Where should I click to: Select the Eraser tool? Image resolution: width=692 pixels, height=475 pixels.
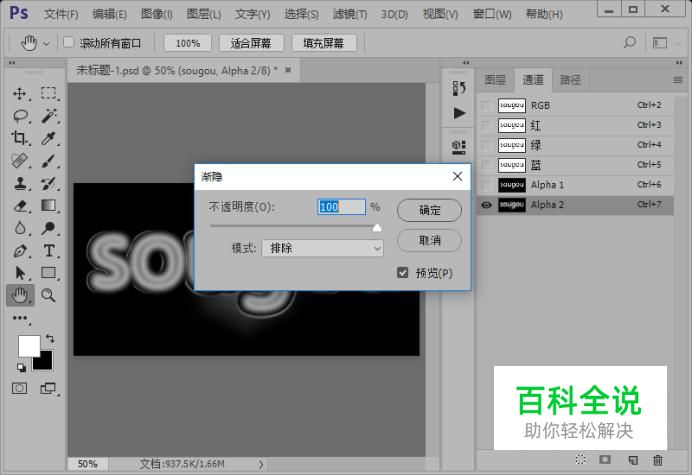click(x=20, y=206)
